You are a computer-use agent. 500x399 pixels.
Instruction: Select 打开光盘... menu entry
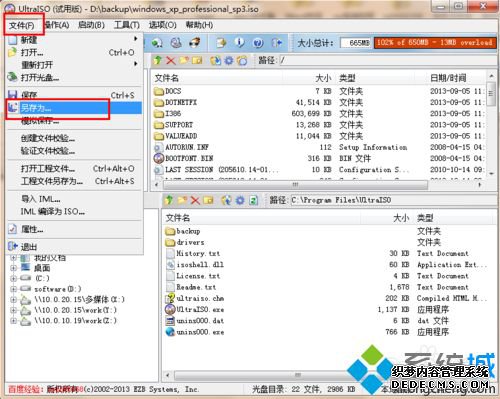[x=75, y=77]
